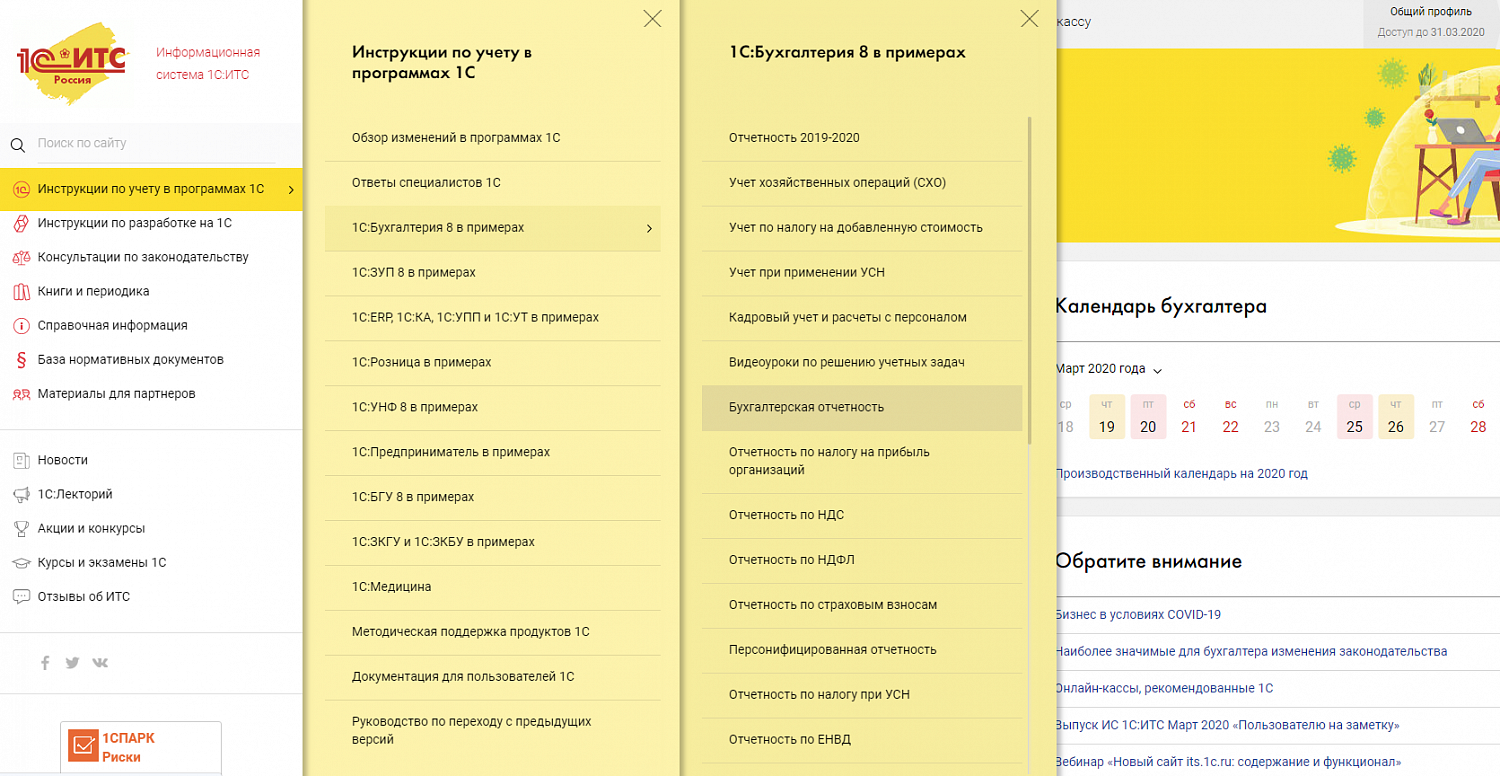This screenshot has width=1500, height=776.
Task: Click Общий профиль in the header
Action: point(1430,12)
